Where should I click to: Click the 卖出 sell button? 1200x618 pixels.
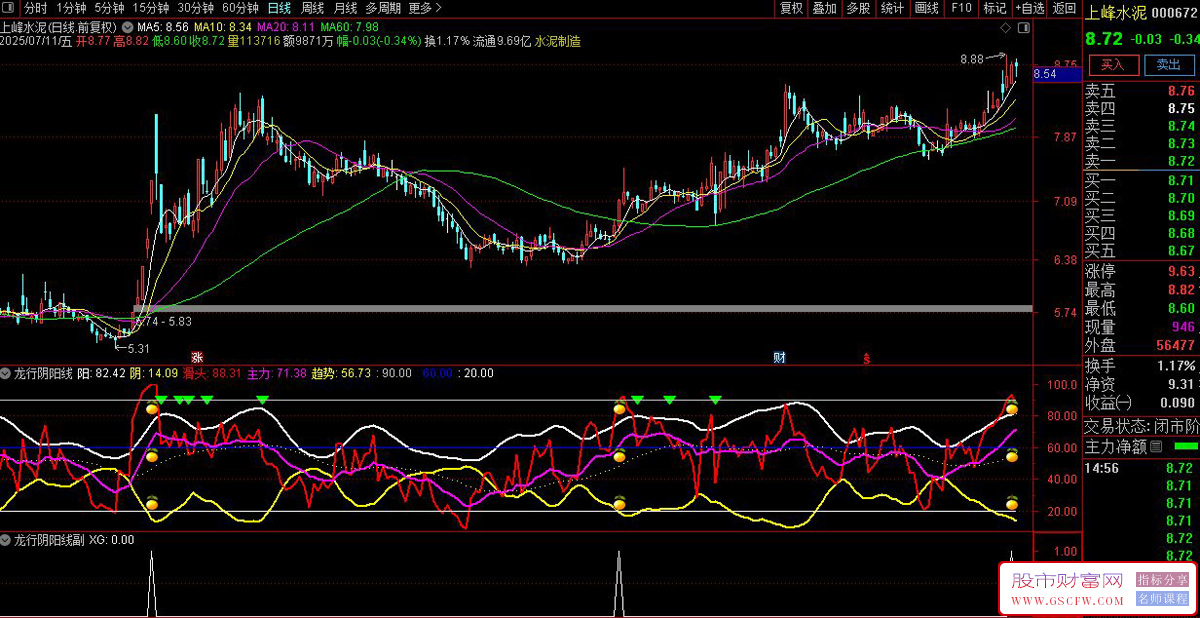1168,65
